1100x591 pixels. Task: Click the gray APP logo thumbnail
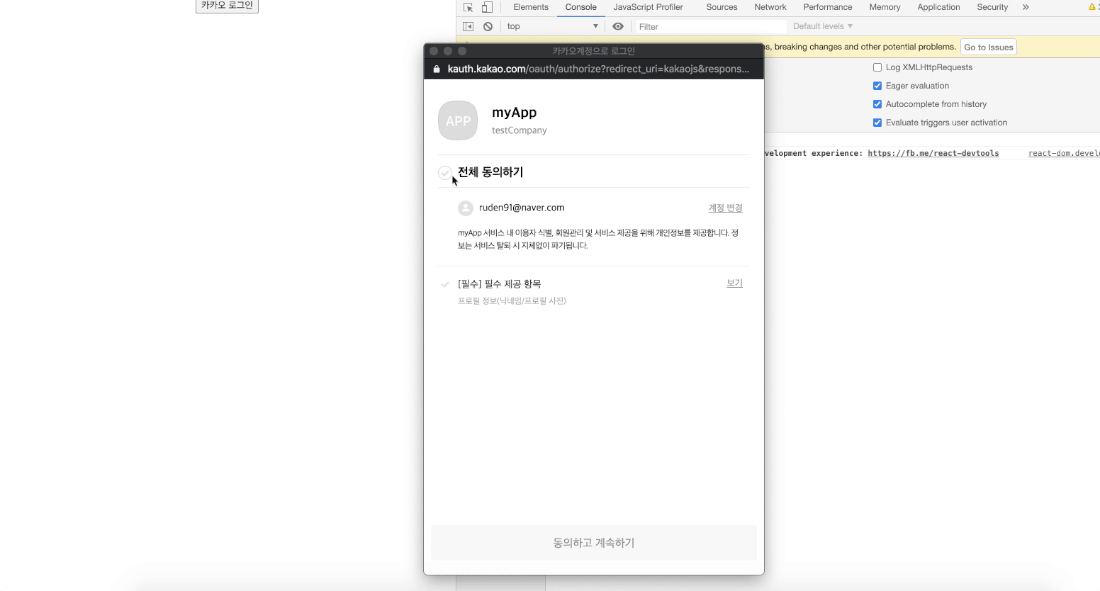[458, 121]
